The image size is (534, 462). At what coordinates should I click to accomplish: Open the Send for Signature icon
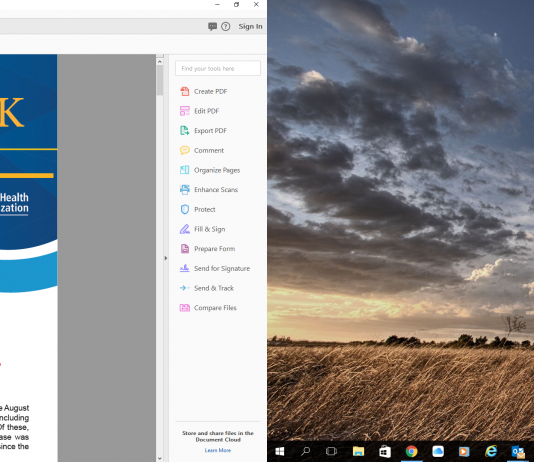(185, 268)
